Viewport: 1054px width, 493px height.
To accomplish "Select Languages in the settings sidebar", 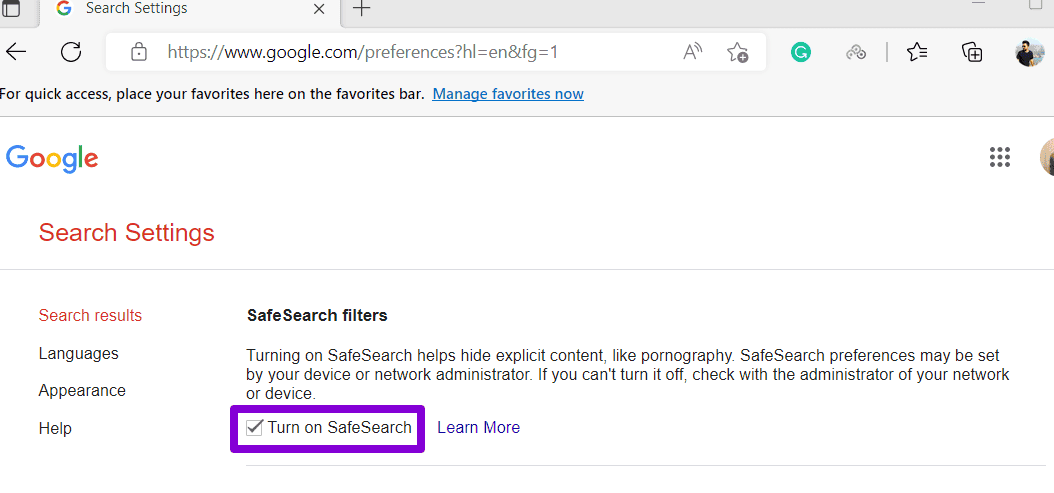I will pos(78,353).
